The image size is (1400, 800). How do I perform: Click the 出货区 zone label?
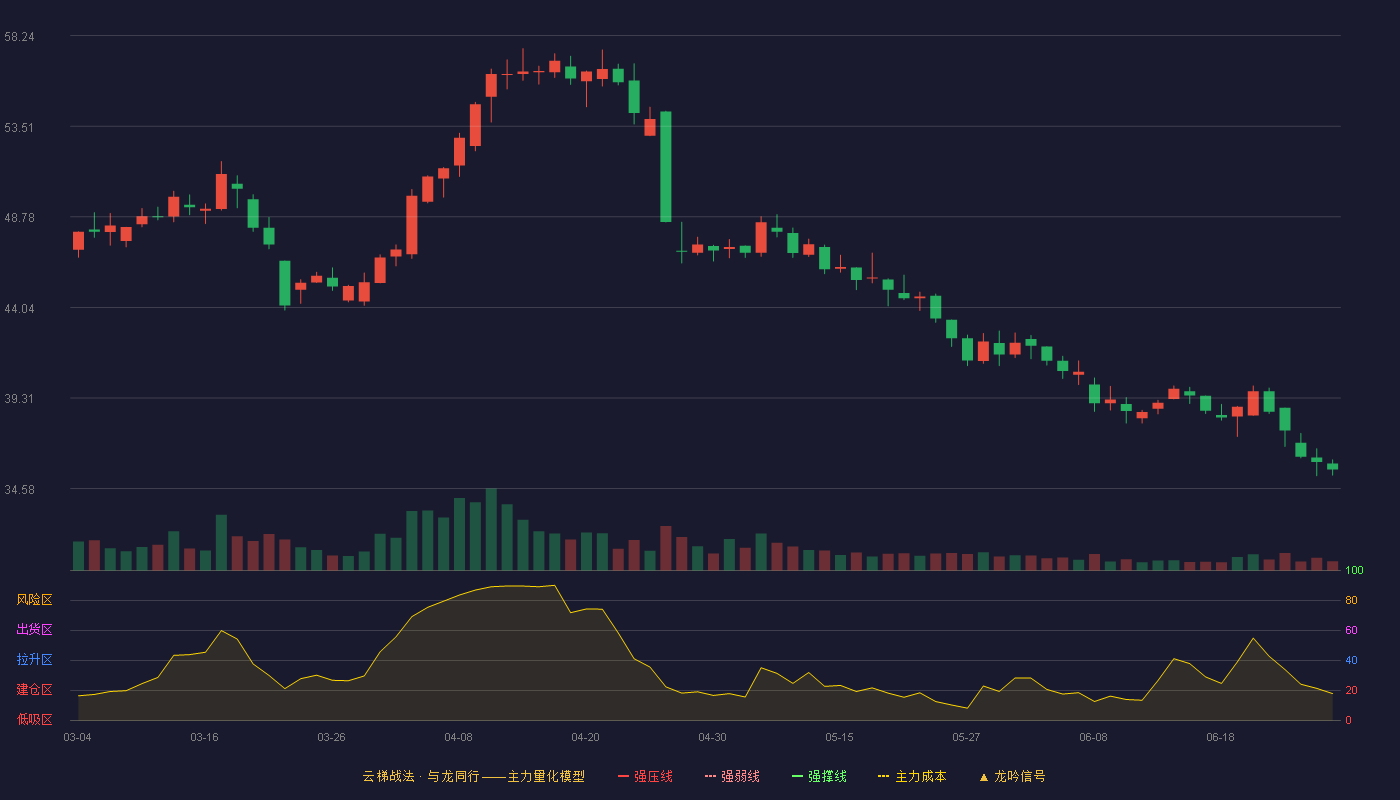click(35, 630)
